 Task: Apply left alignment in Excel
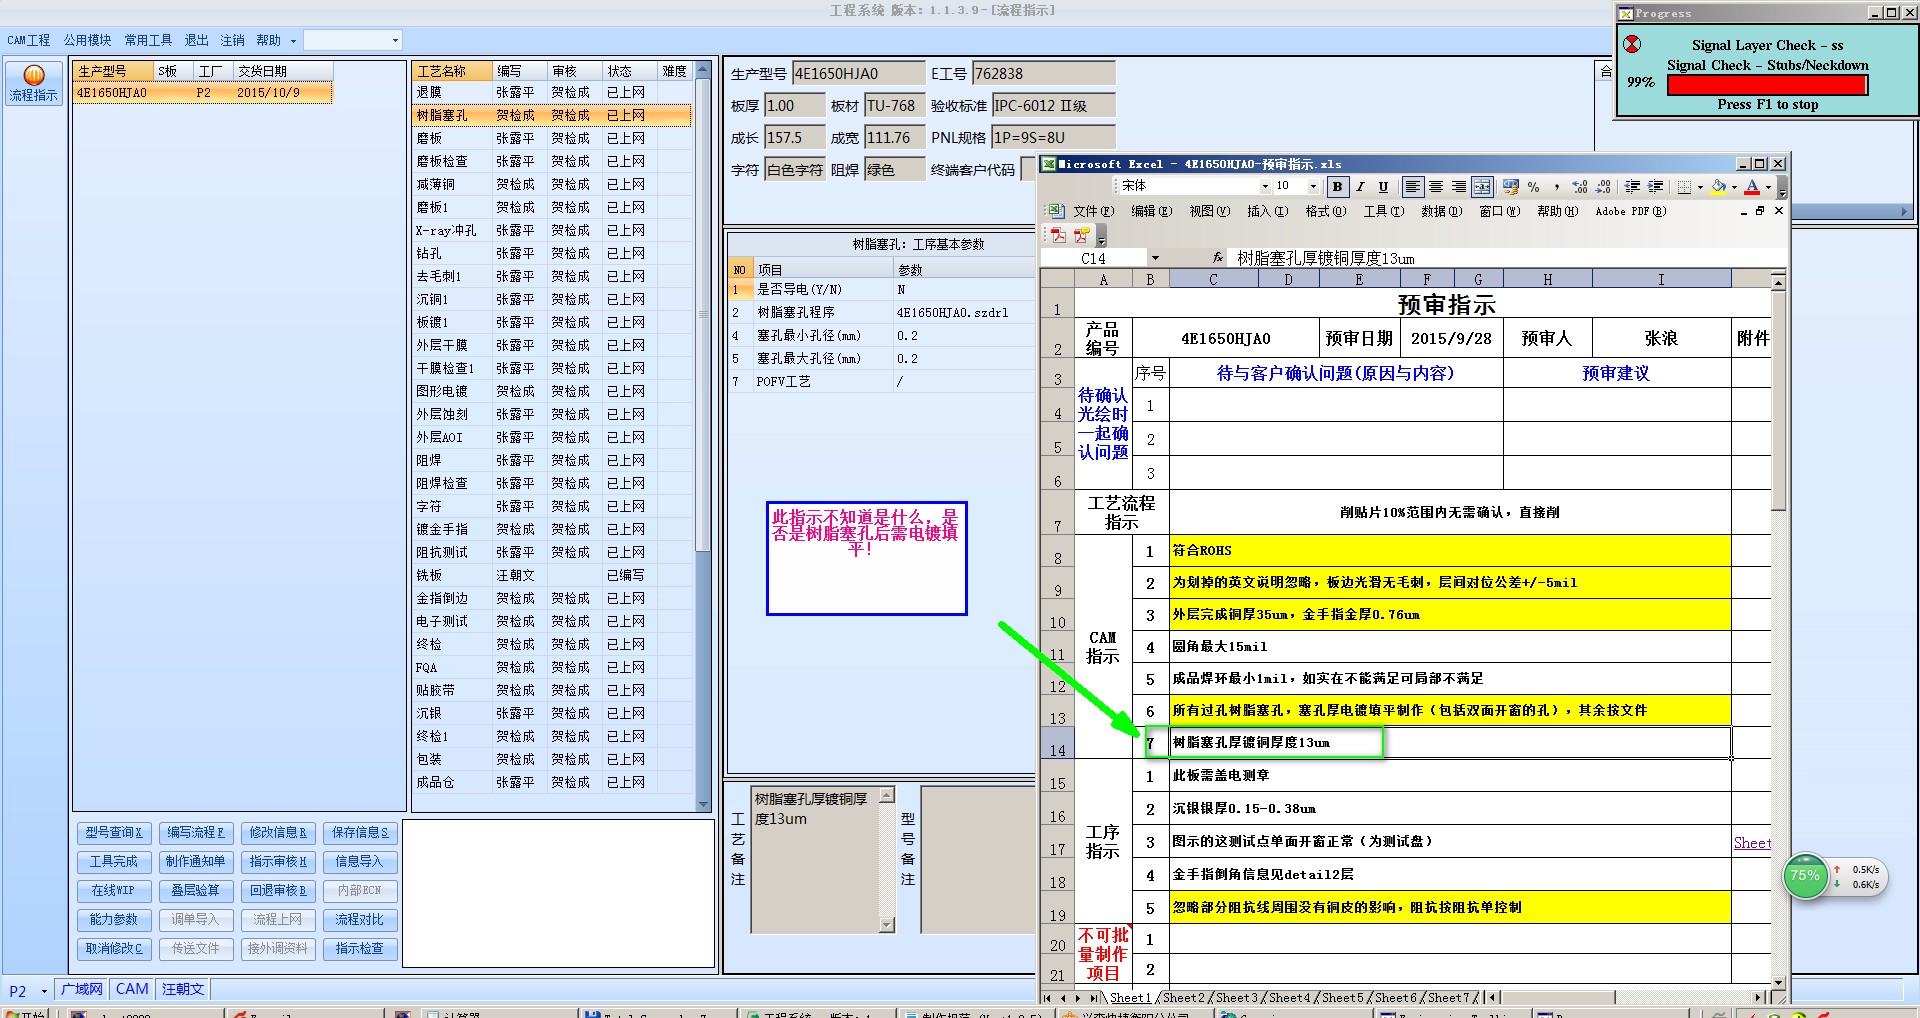click(x=1412, y=187)
